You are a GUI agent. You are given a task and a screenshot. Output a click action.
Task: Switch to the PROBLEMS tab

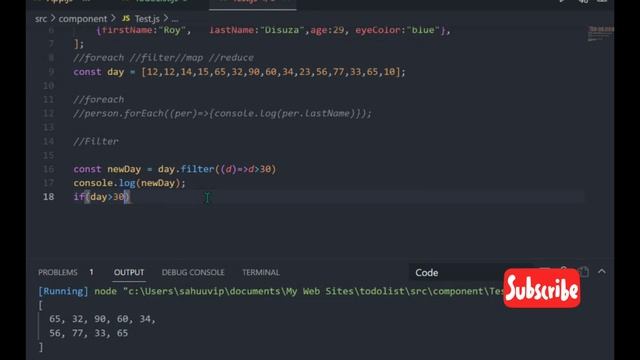58,272
